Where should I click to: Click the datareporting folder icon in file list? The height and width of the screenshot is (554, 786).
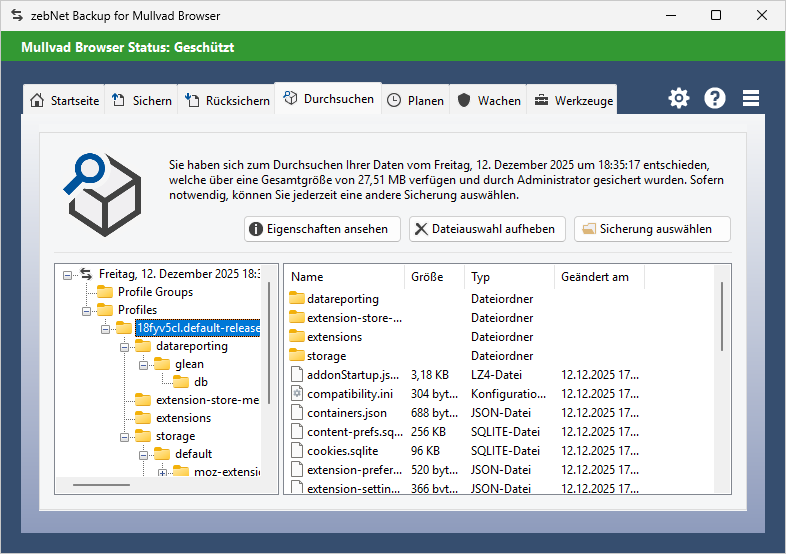tap(296, 299)
